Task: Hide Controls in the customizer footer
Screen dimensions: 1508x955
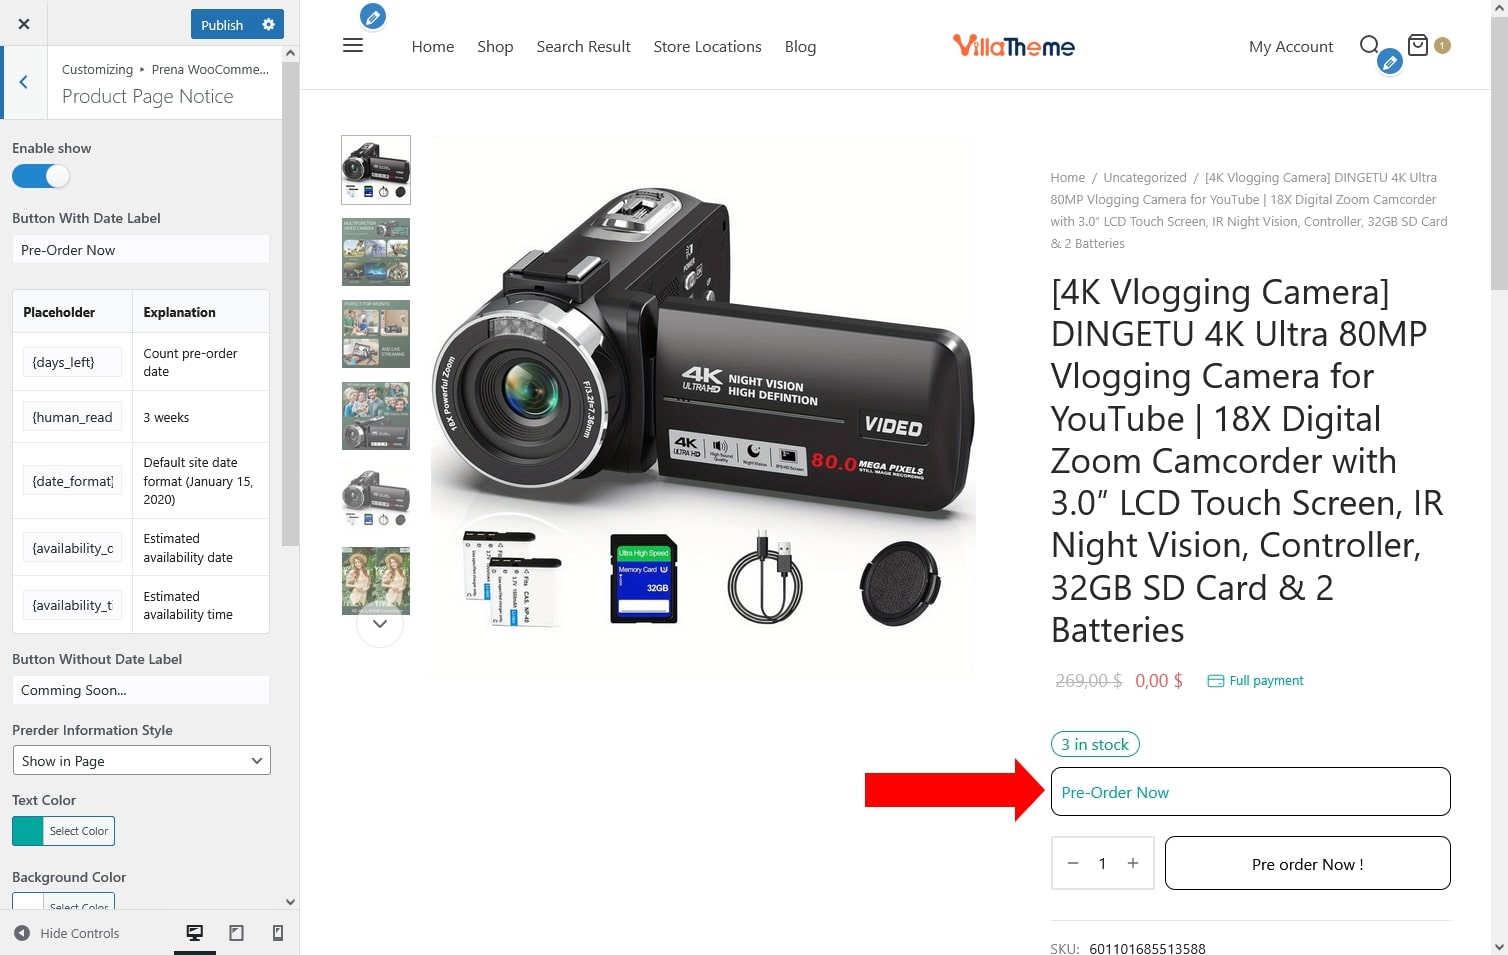Action: click(67, 933)
